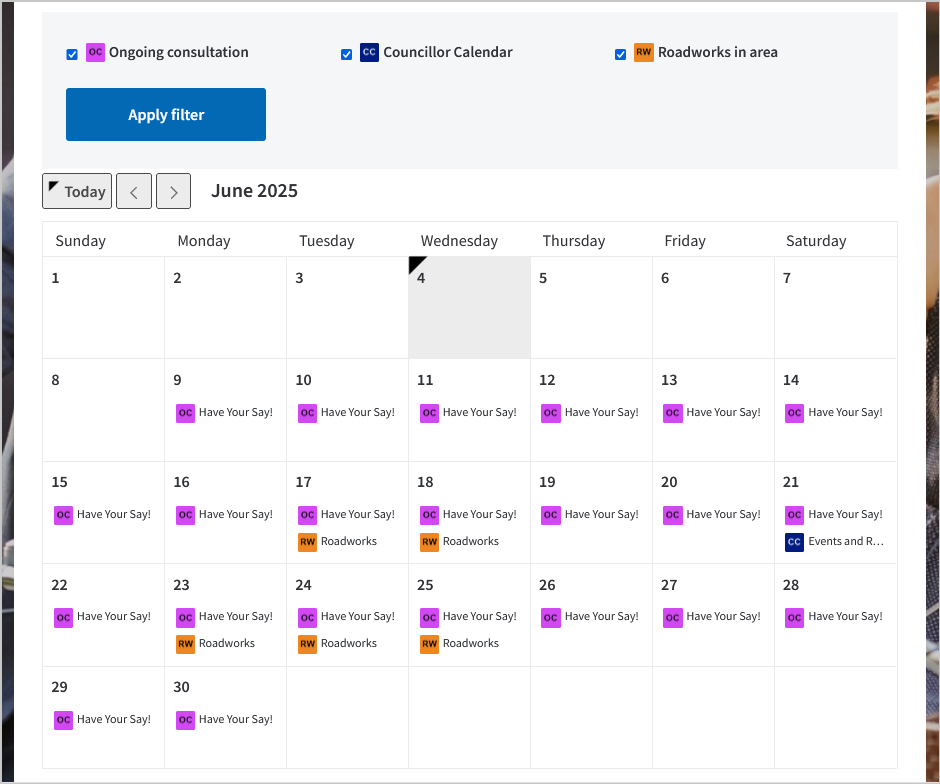
Task: Click the OC icon on June 9's Have Your Say event
Action: (185, 412)
